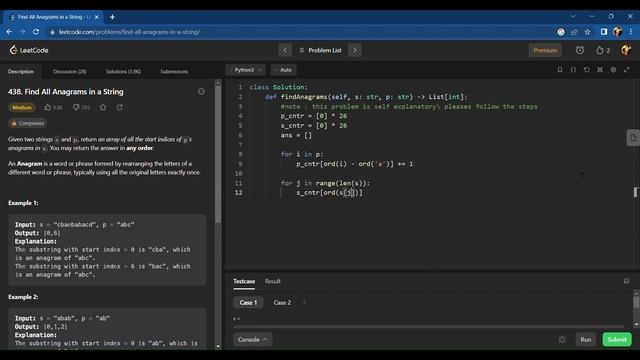Click the editor shortcuts icon

pyautogui.click(x=600, y=70)
